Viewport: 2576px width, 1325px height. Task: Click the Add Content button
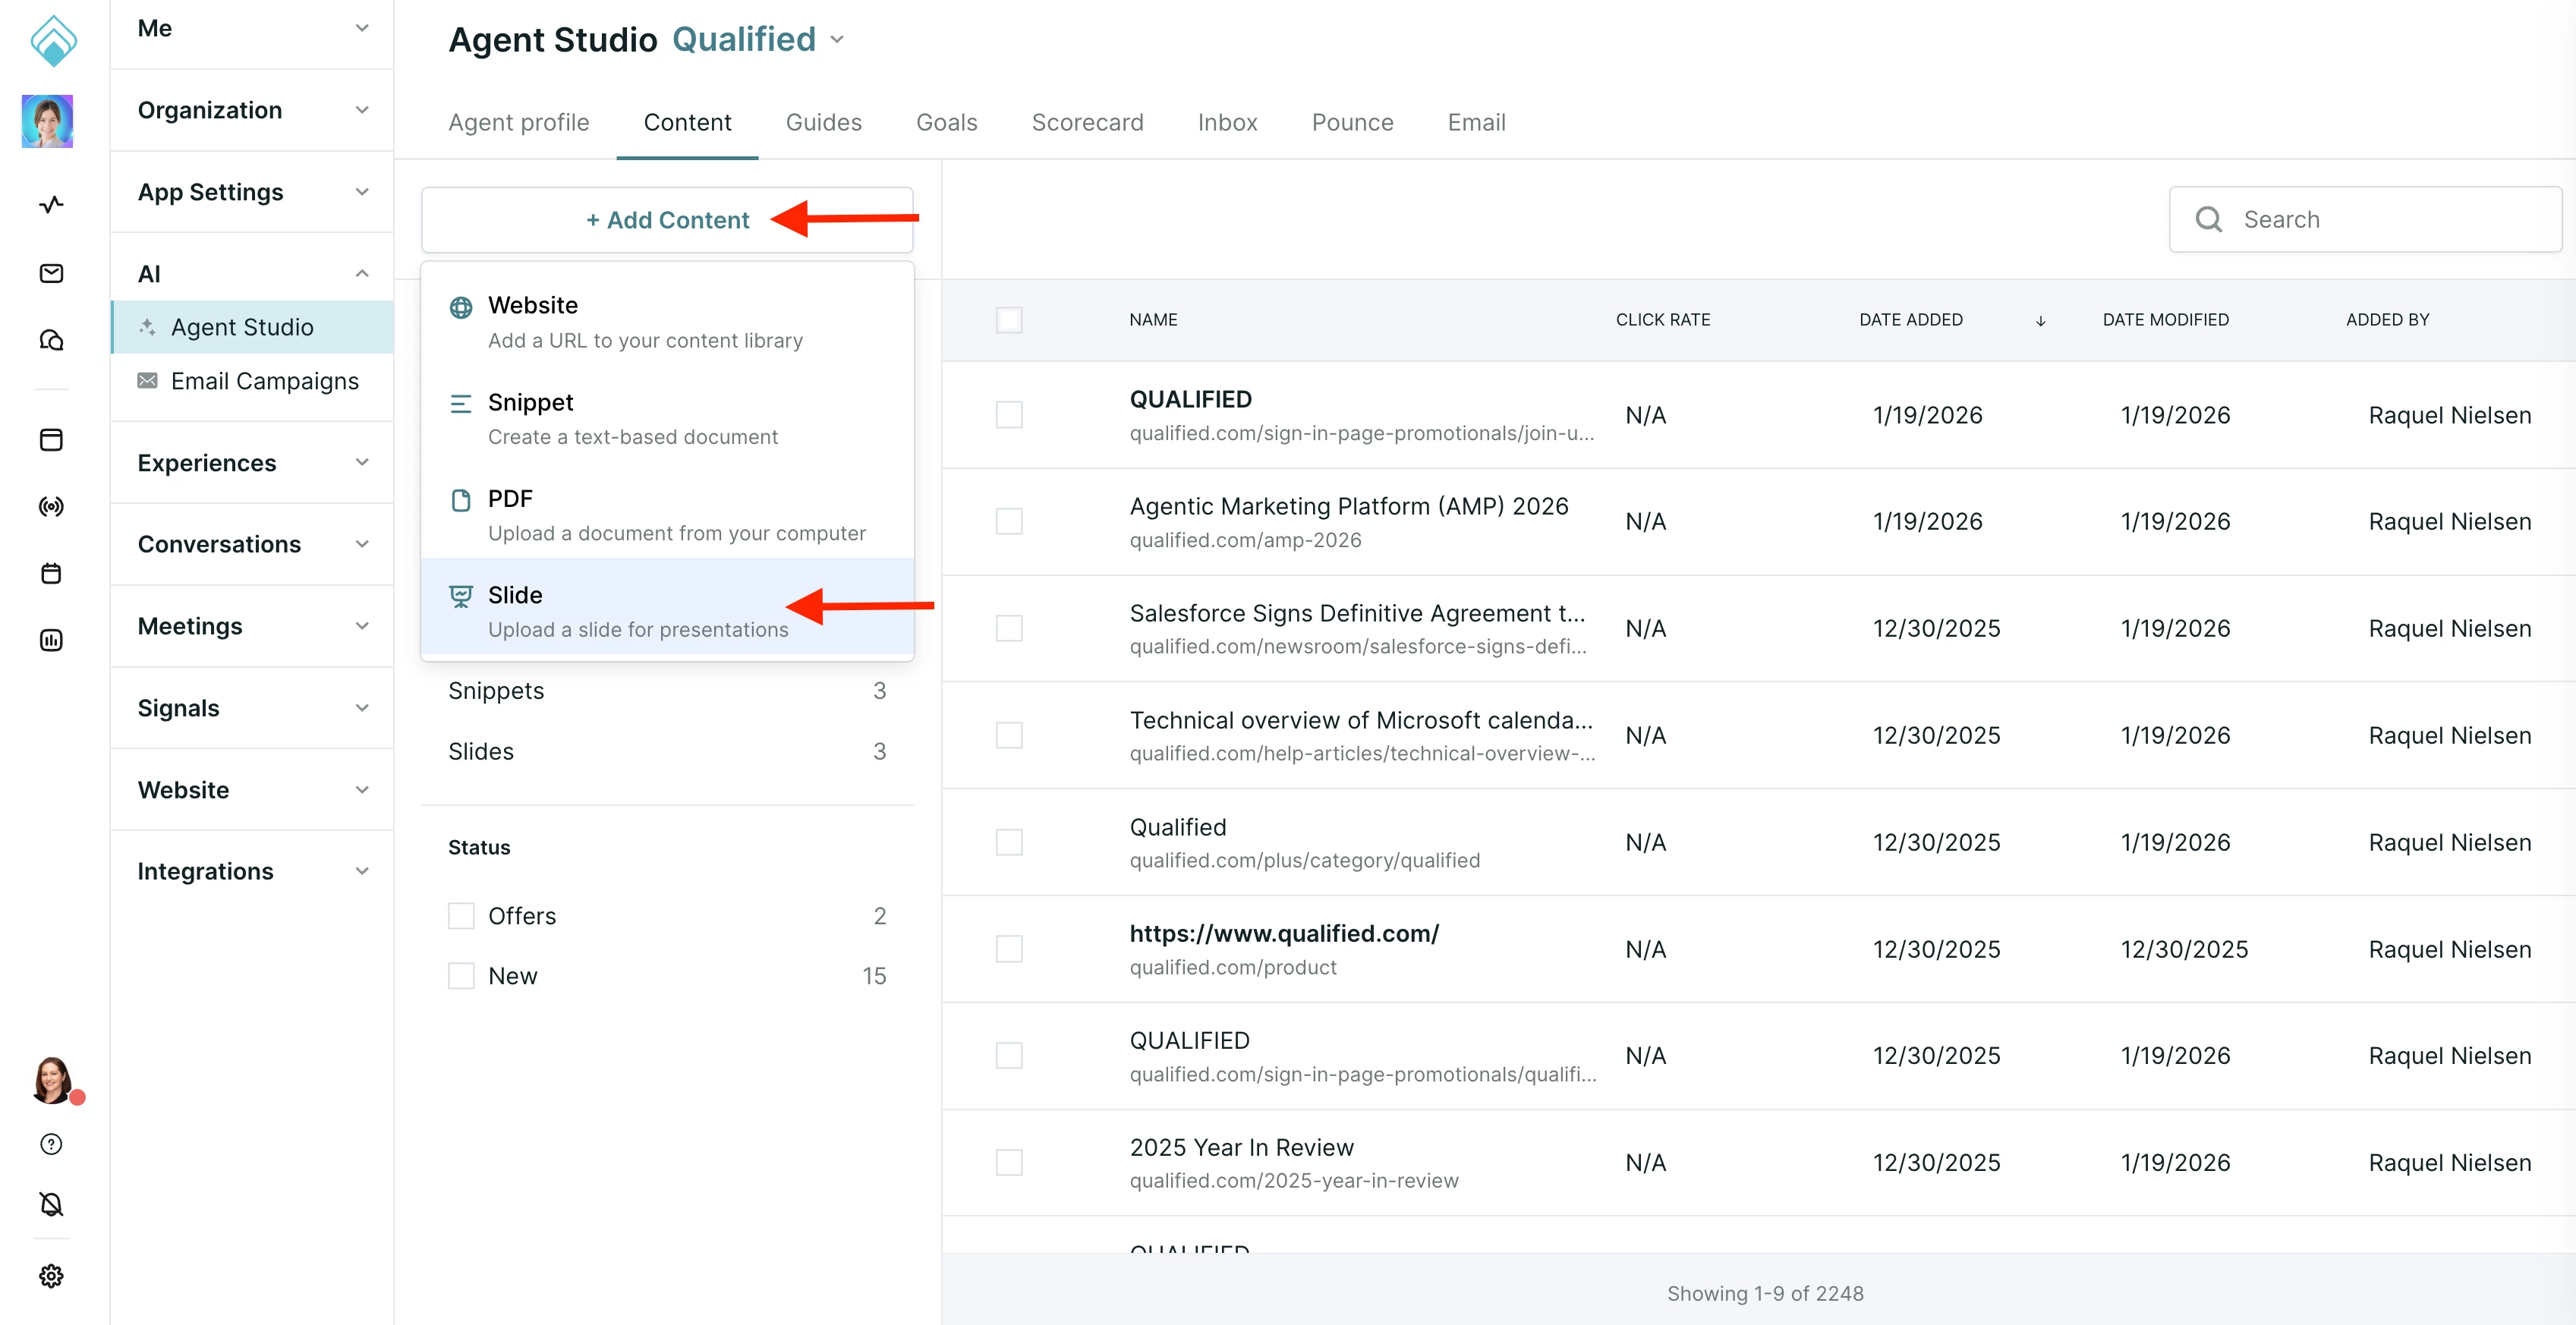pyautogui.click(x=667, y=220)
